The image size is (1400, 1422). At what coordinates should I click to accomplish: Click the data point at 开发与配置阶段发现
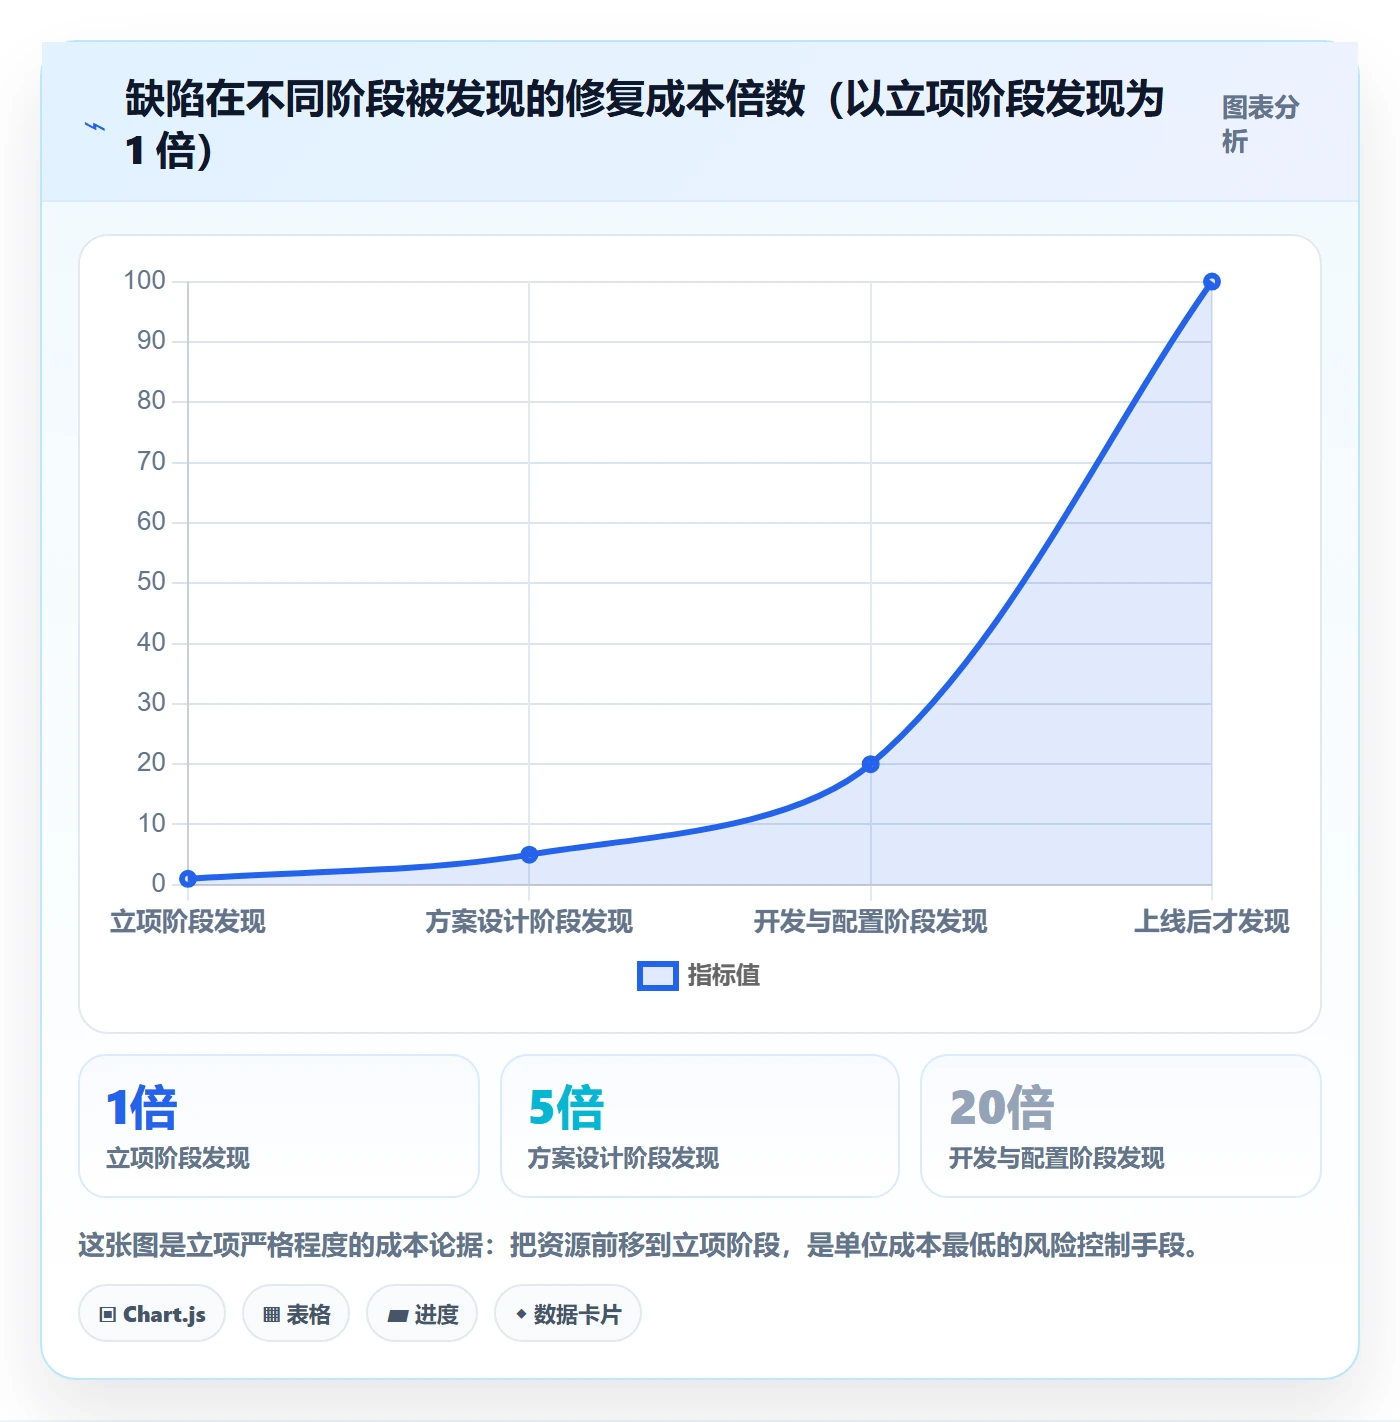pyautogui.click(x=871, y=764)
